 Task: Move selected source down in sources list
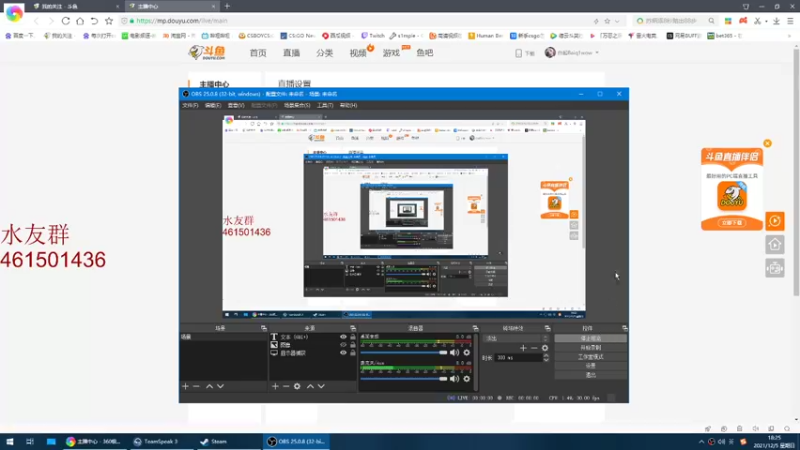[x=321, y=386]
